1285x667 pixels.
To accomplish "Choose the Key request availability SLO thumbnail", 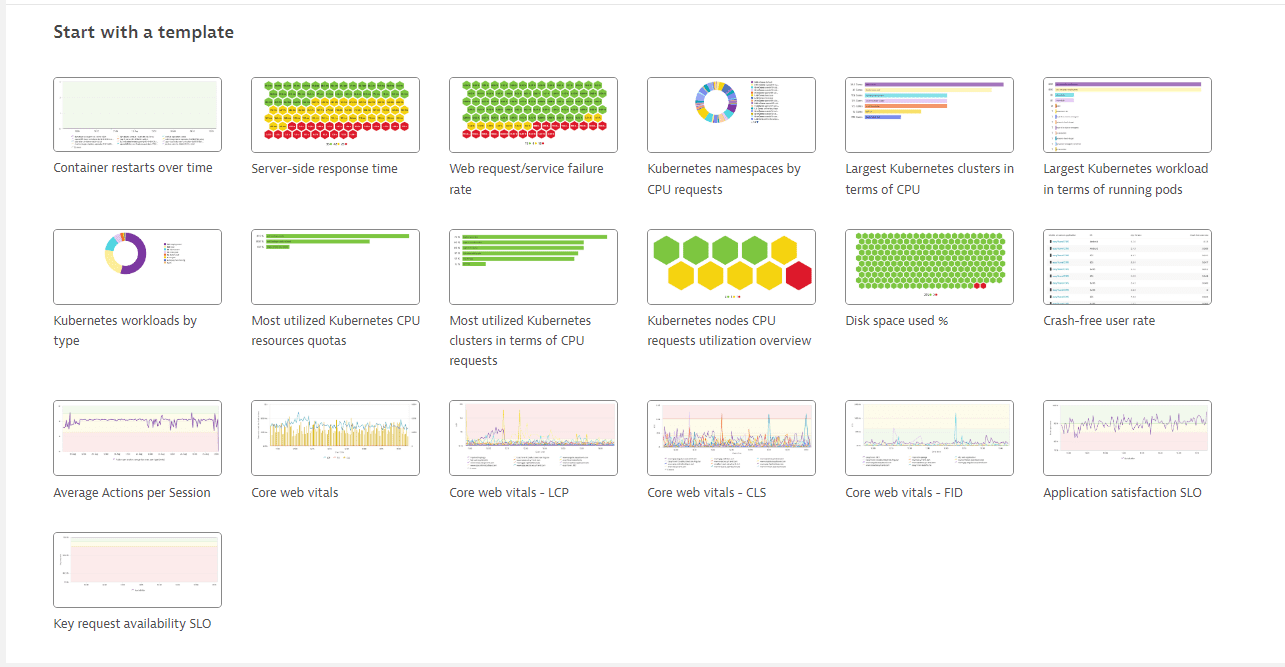I will (137, 570).
